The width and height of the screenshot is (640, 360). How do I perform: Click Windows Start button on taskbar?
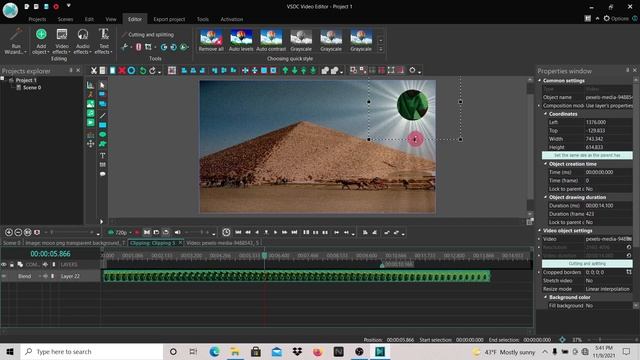click(x=10, y=351)
